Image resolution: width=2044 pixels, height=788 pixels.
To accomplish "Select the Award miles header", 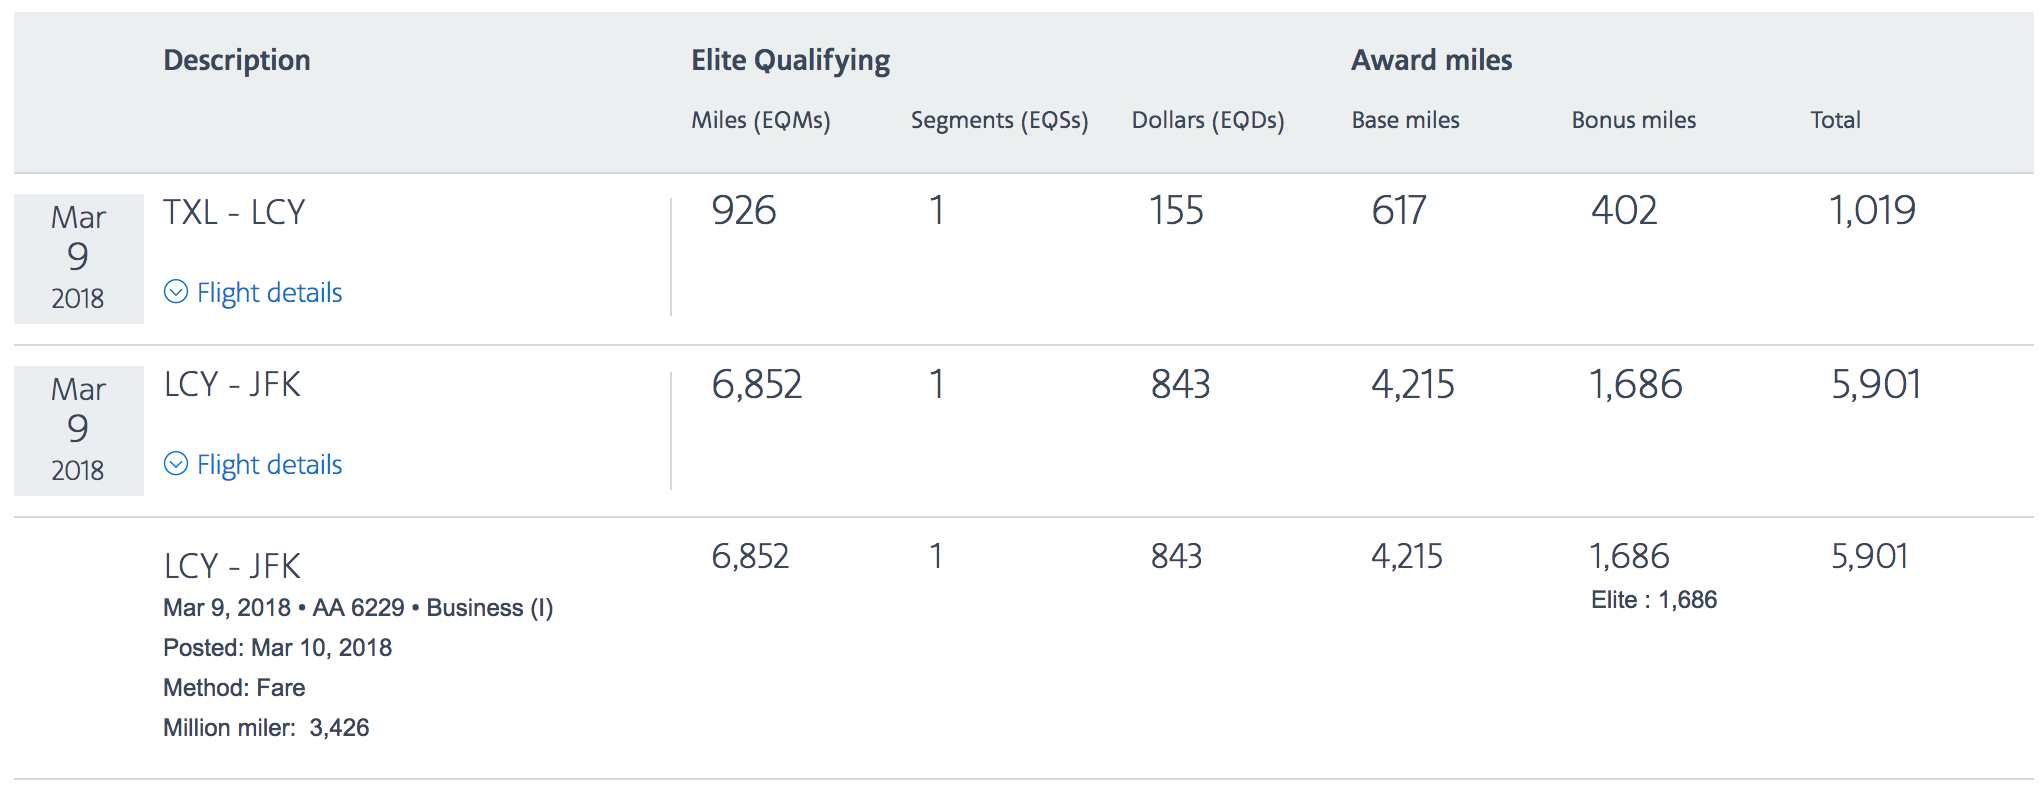I will pyautogui.click(x=1431, y=61).
